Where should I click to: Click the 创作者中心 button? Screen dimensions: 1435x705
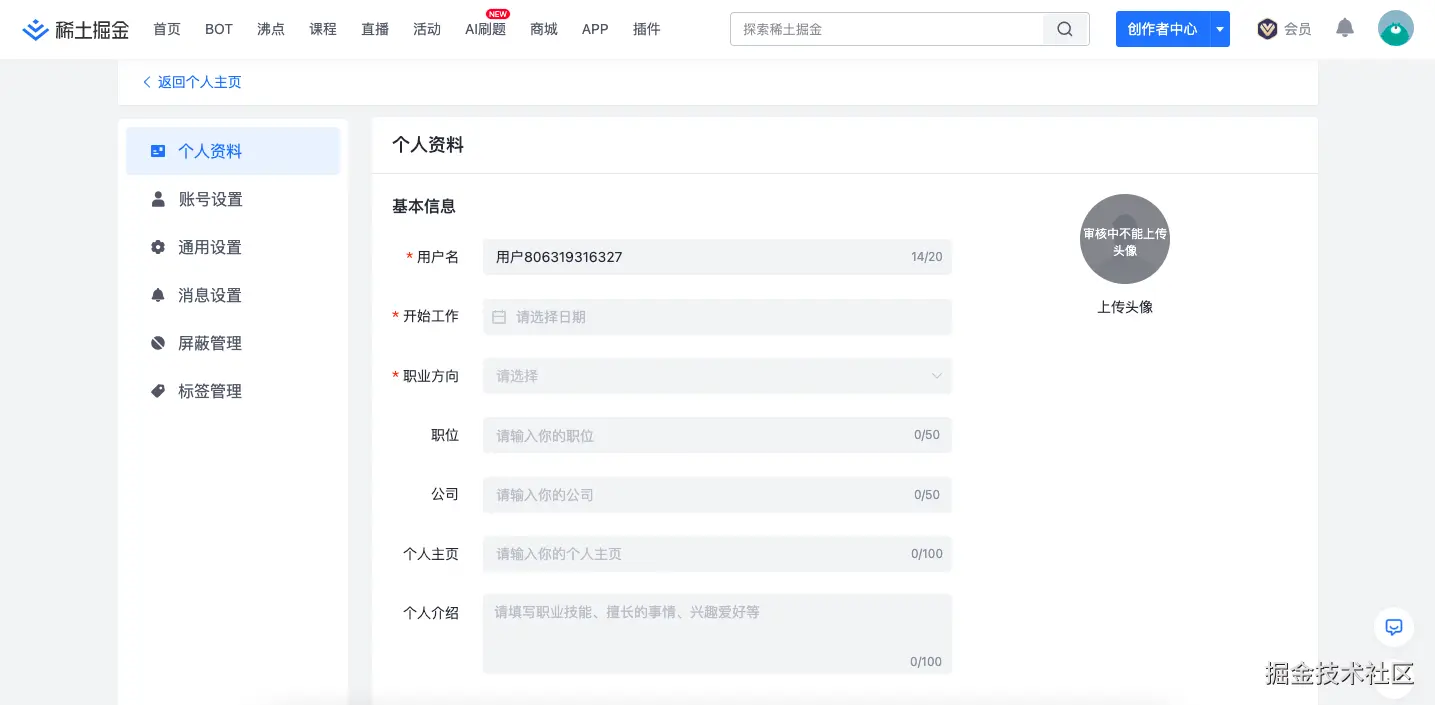point(1164,29)
